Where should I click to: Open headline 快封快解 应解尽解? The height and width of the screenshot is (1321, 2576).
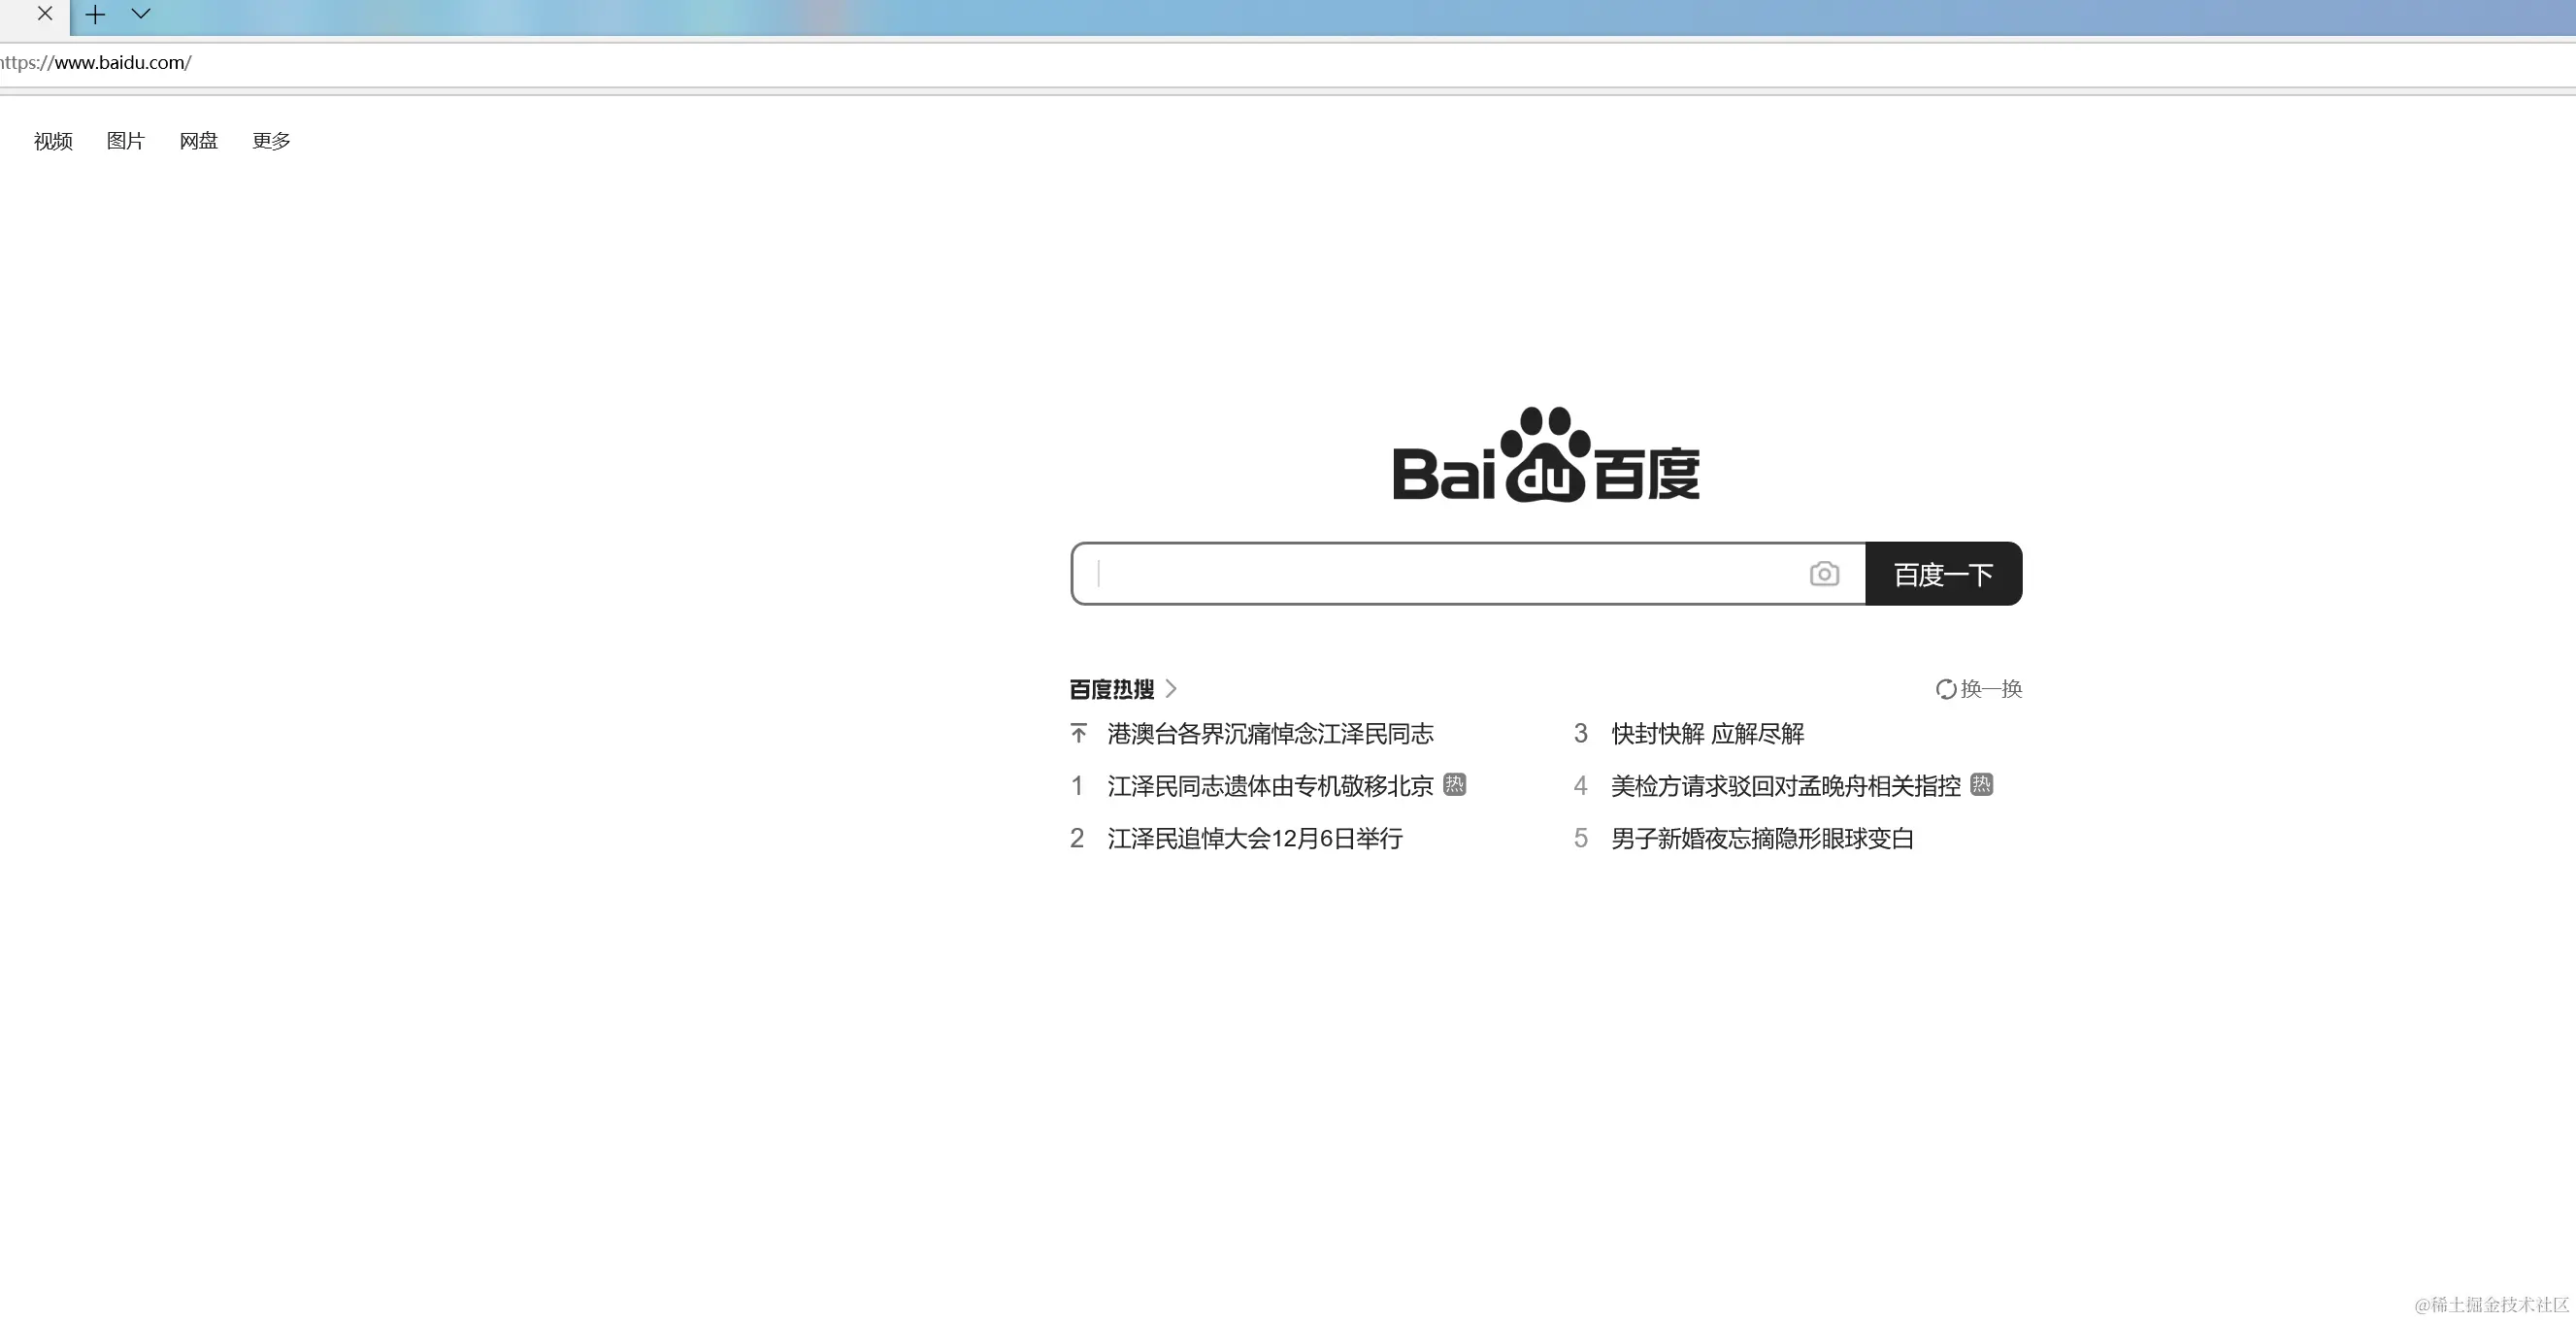click(x=1707, y=734)
